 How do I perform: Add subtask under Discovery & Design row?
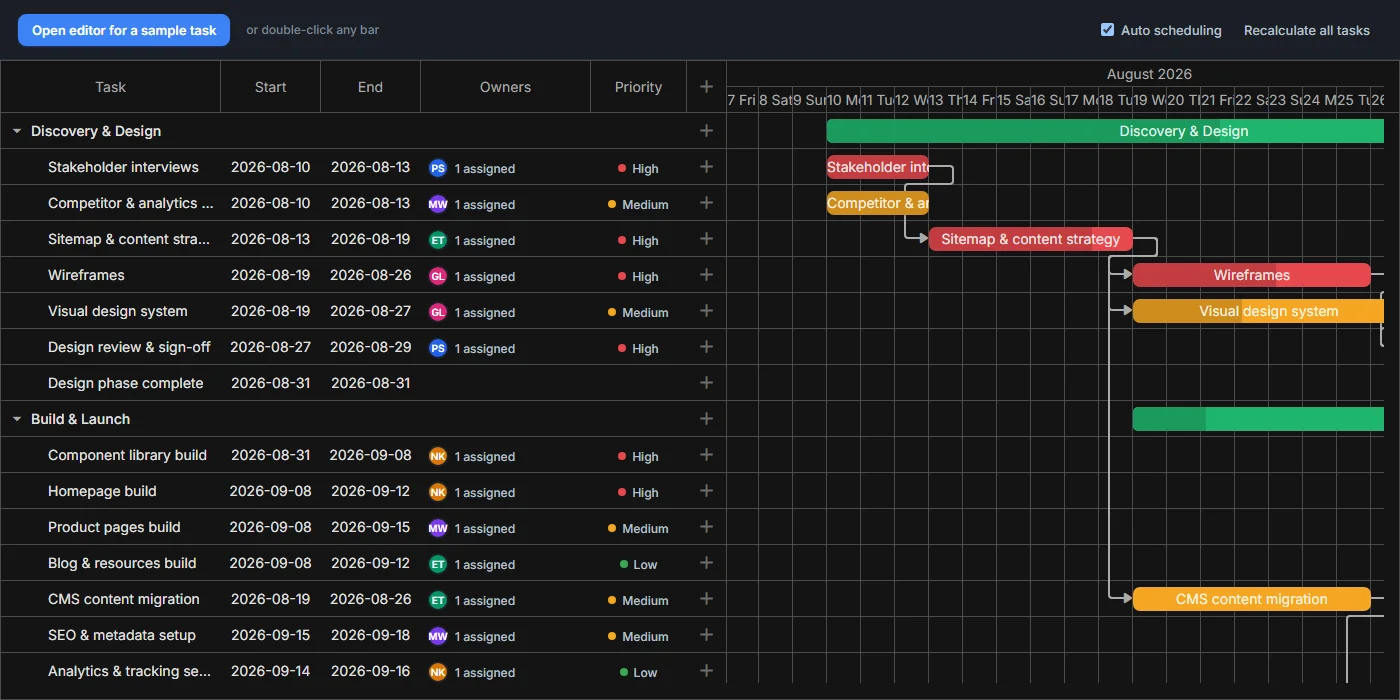[x=706, y=131]
